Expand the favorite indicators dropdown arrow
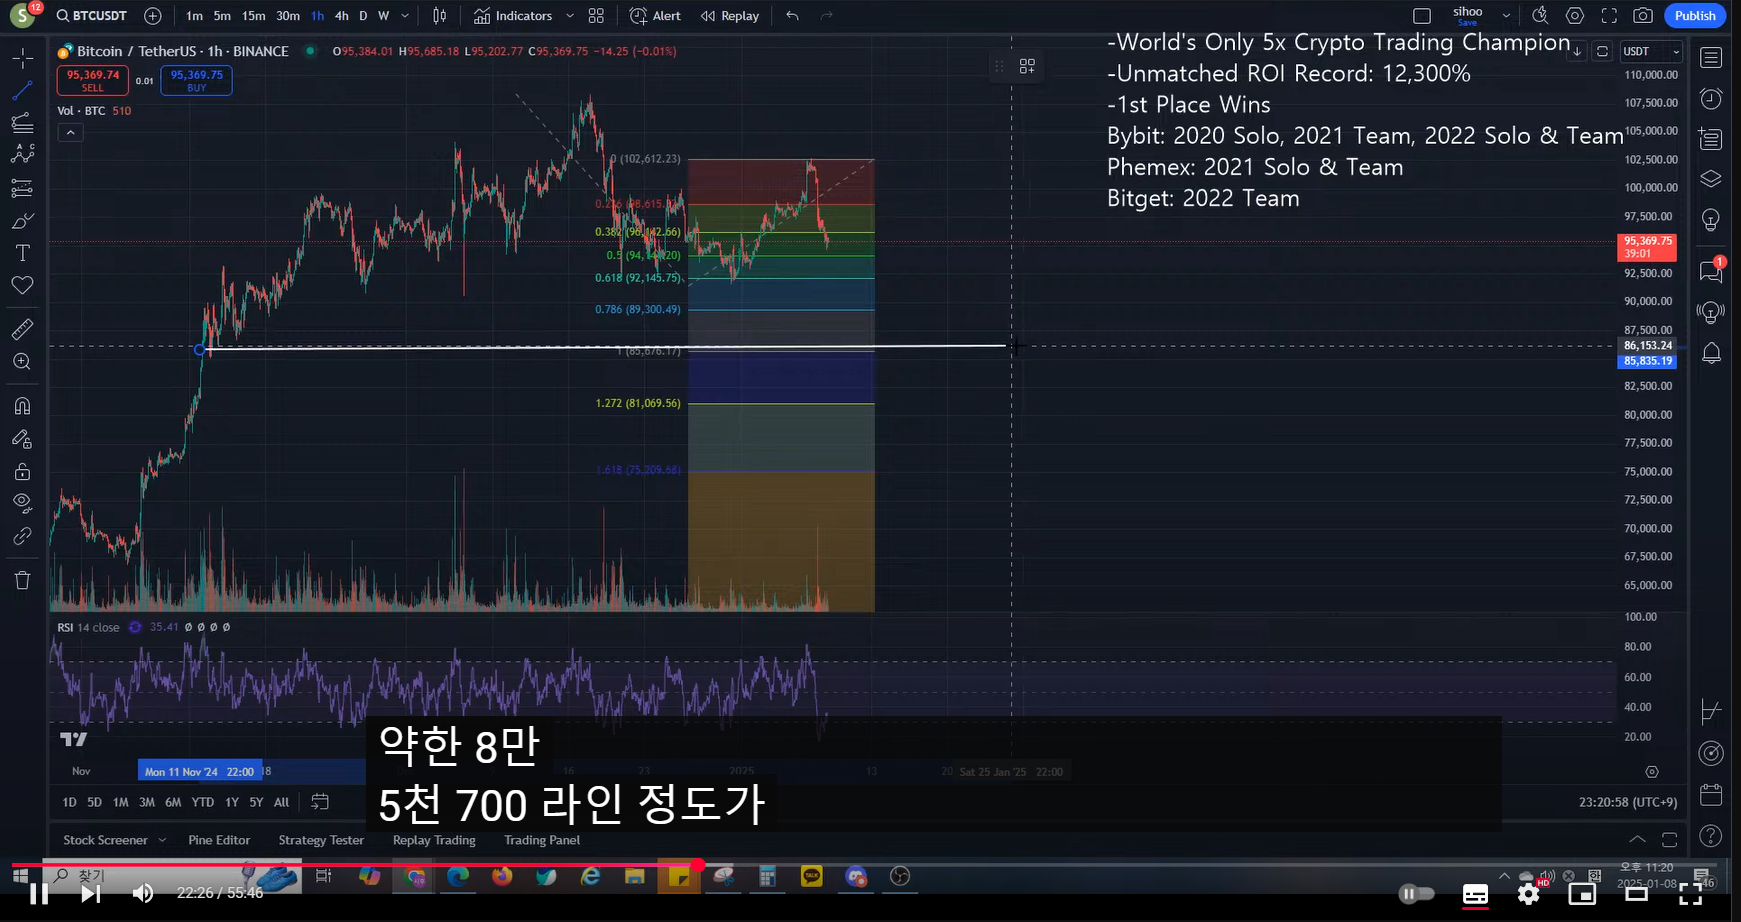 click(570, 16)
